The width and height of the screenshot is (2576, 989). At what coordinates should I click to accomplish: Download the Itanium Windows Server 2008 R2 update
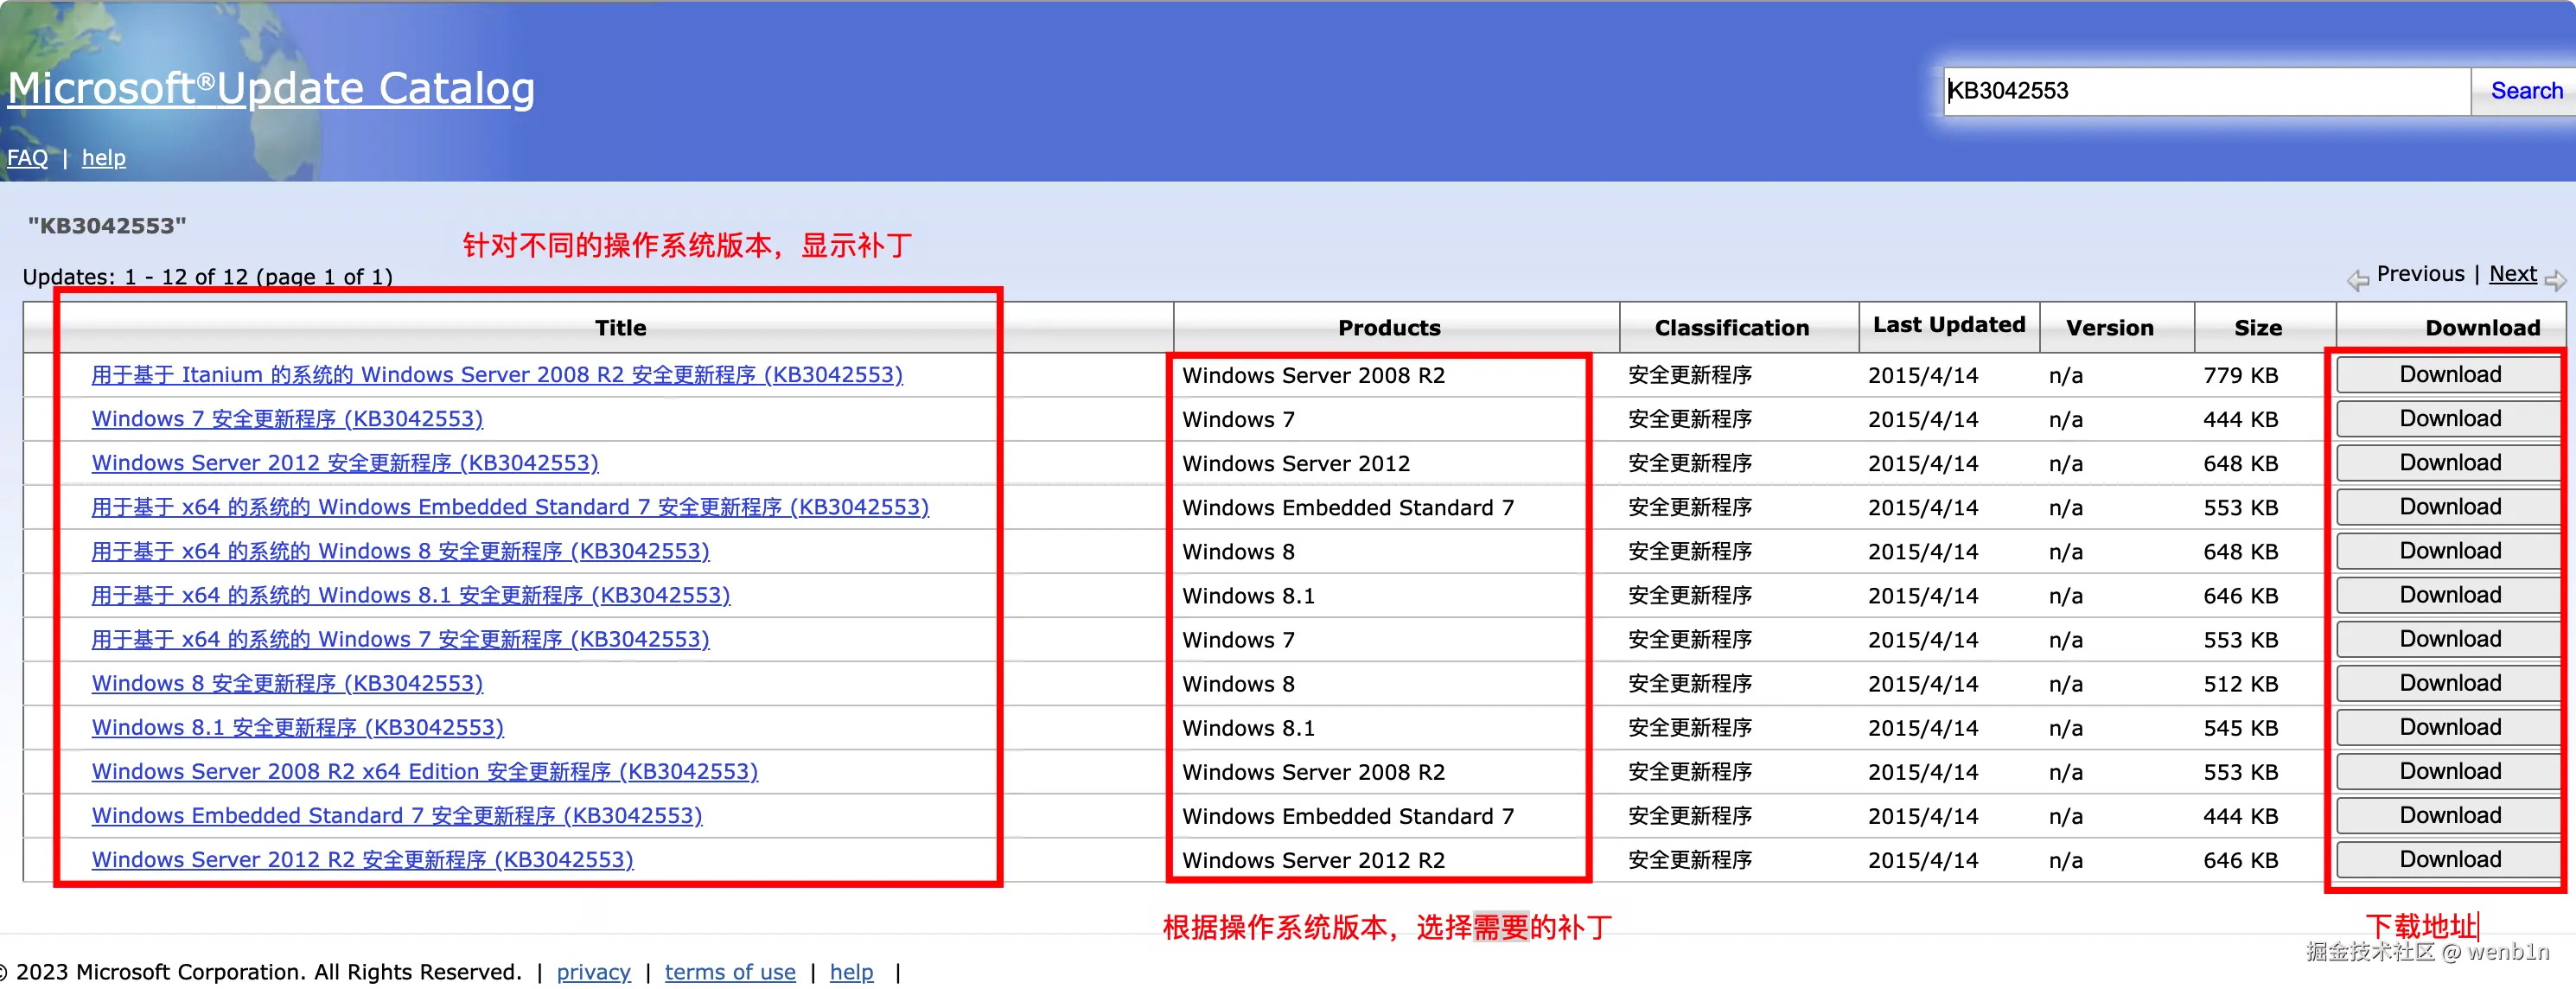pos(2449,375)
